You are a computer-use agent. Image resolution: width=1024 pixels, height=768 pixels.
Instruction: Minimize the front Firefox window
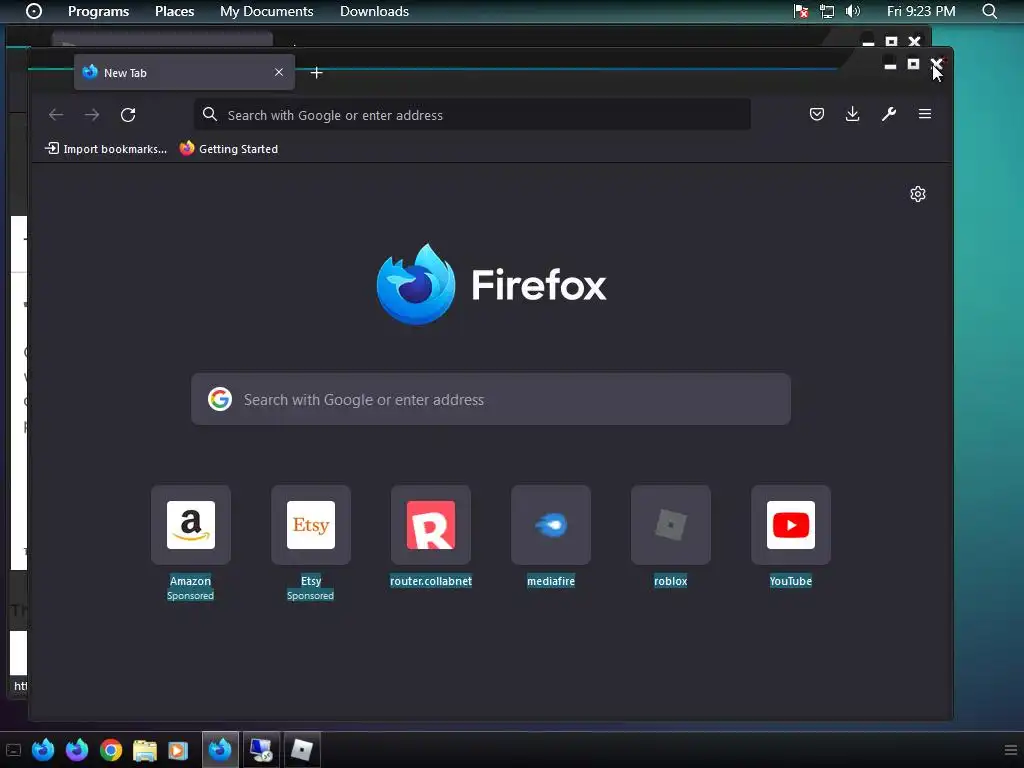click(889, 65)
